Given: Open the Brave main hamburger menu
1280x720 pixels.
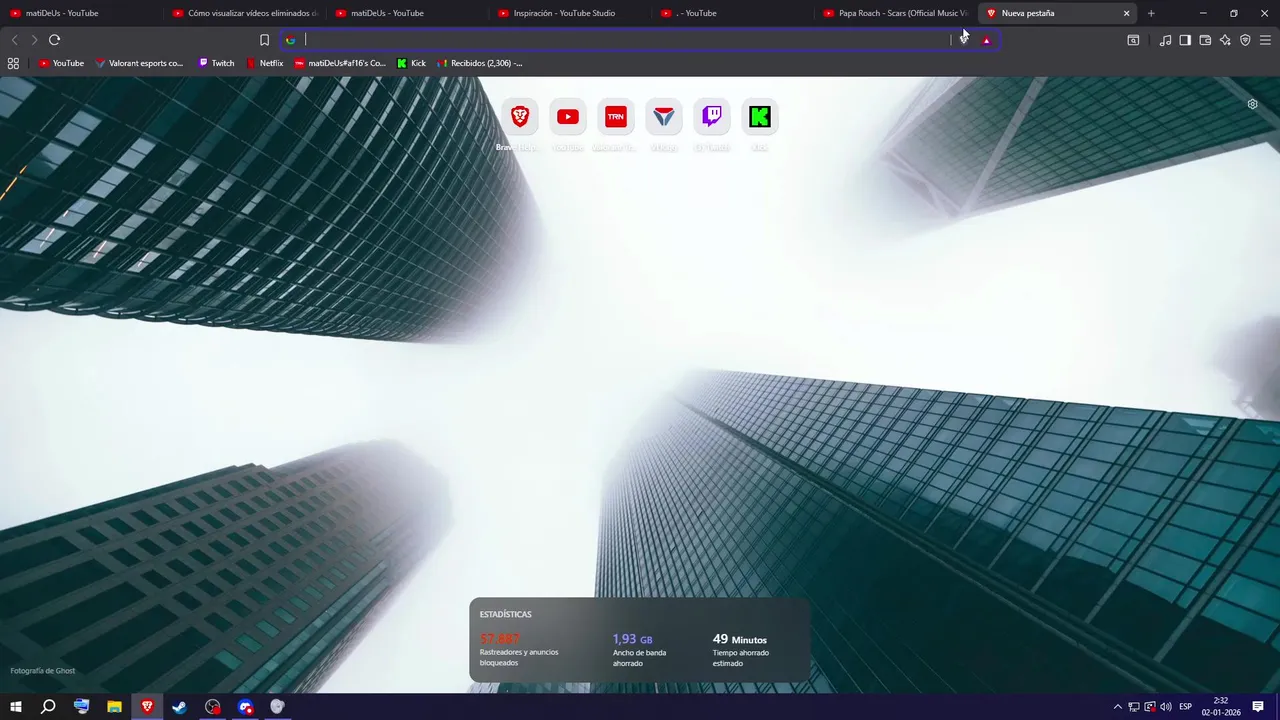Looking at the screenshot, I should point(1265,40).
